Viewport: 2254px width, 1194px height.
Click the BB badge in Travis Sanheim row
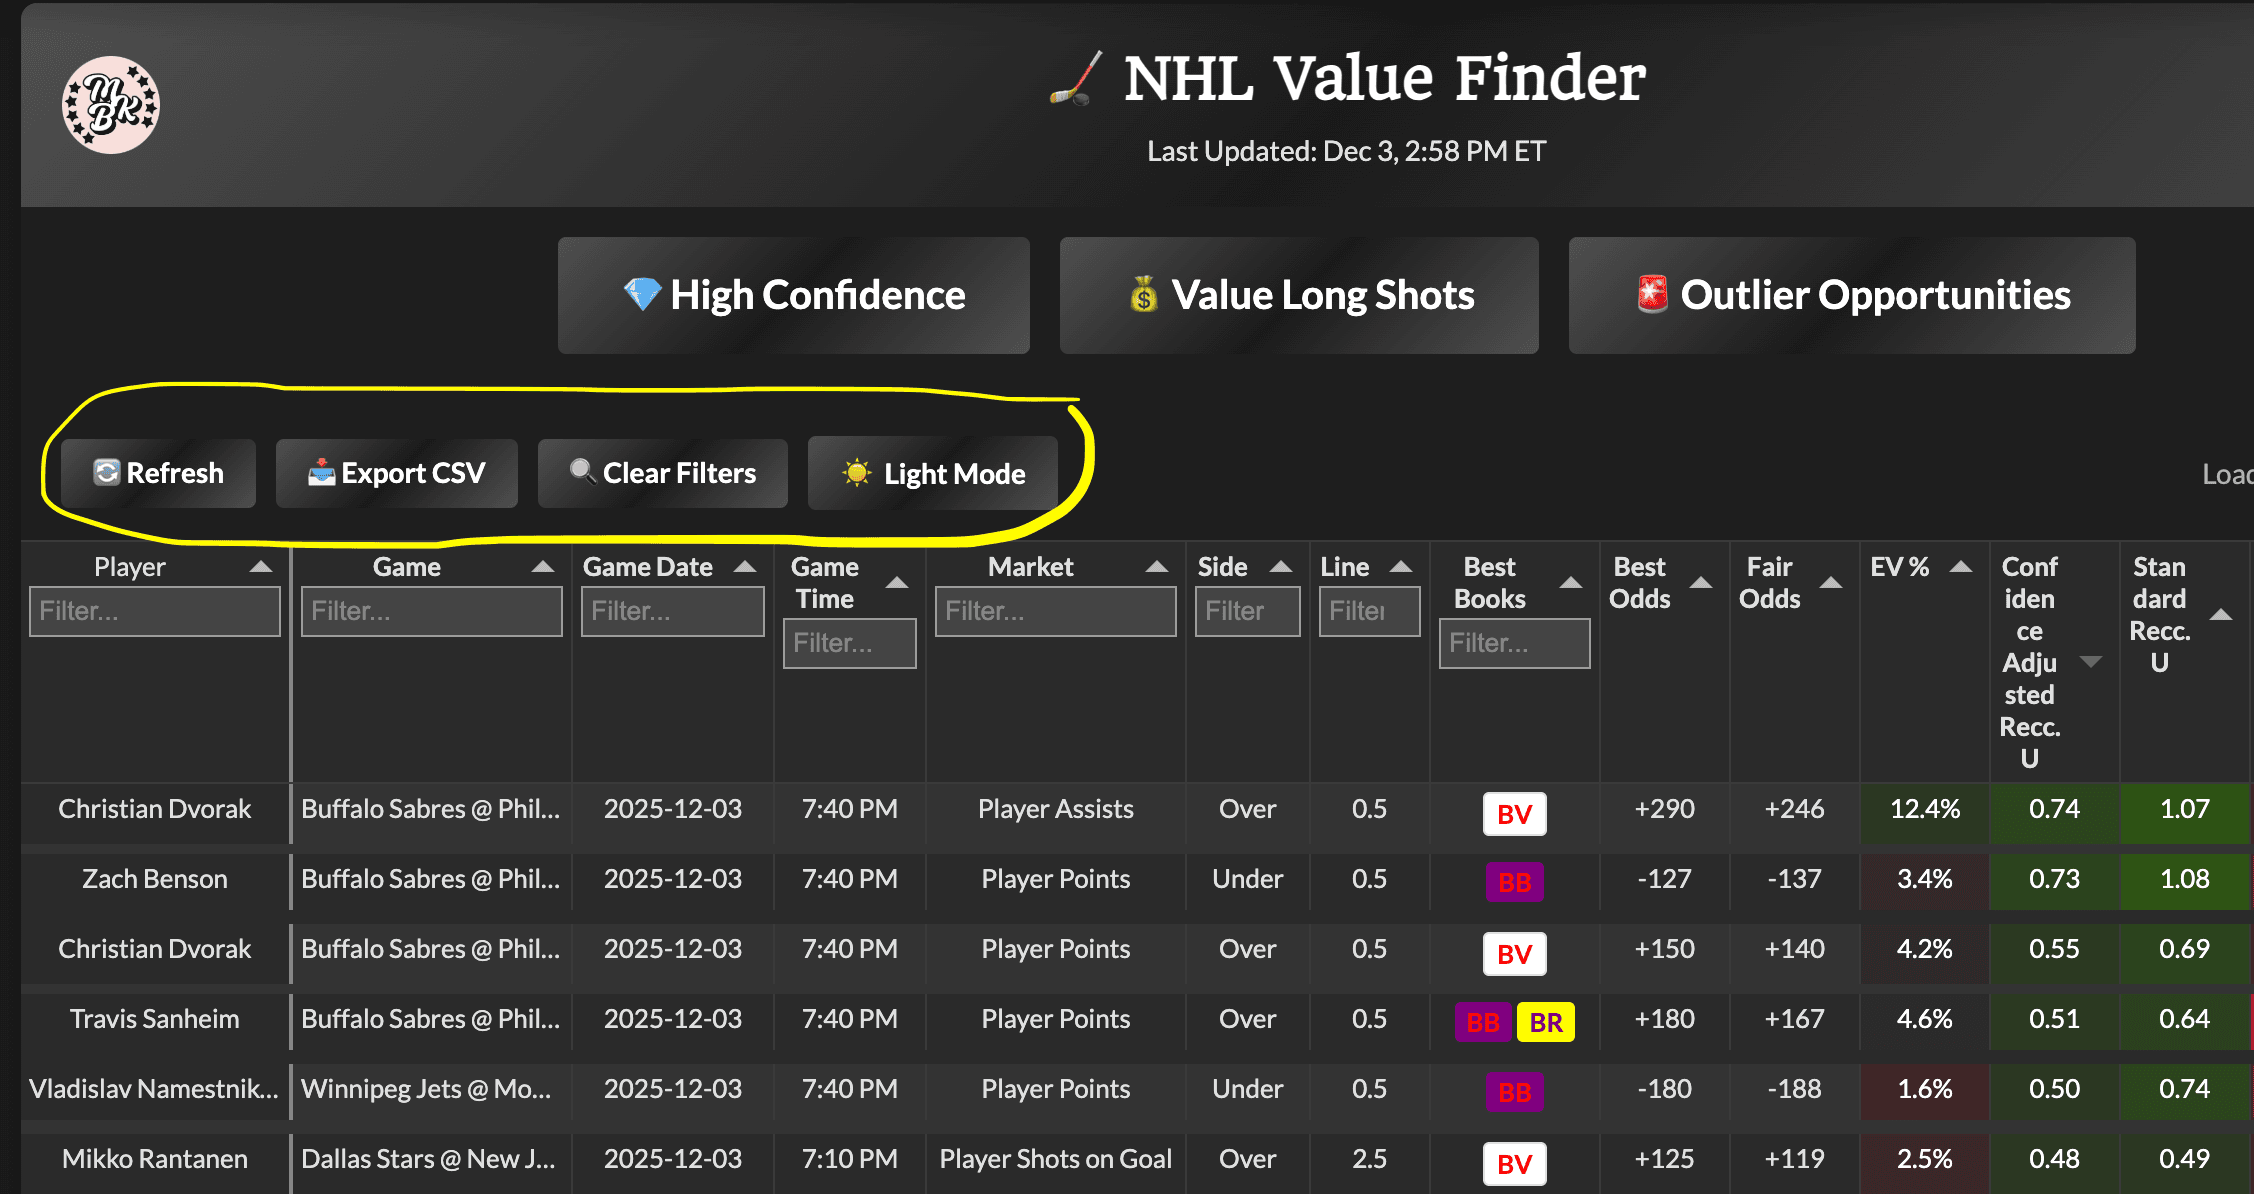tap(1482, 1022)
